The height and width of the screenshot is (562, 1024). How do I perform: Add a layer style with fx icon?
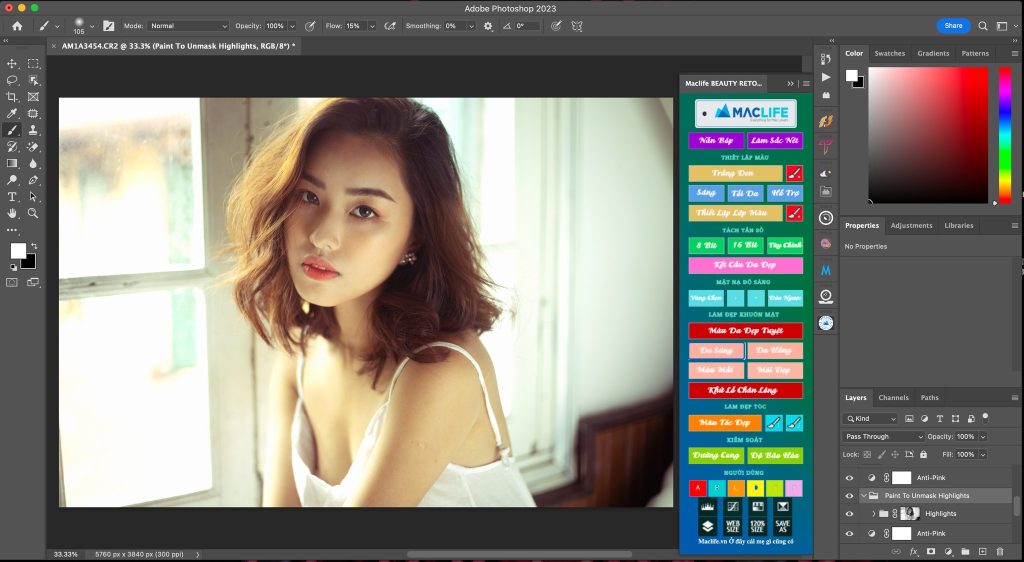(914, 552)
